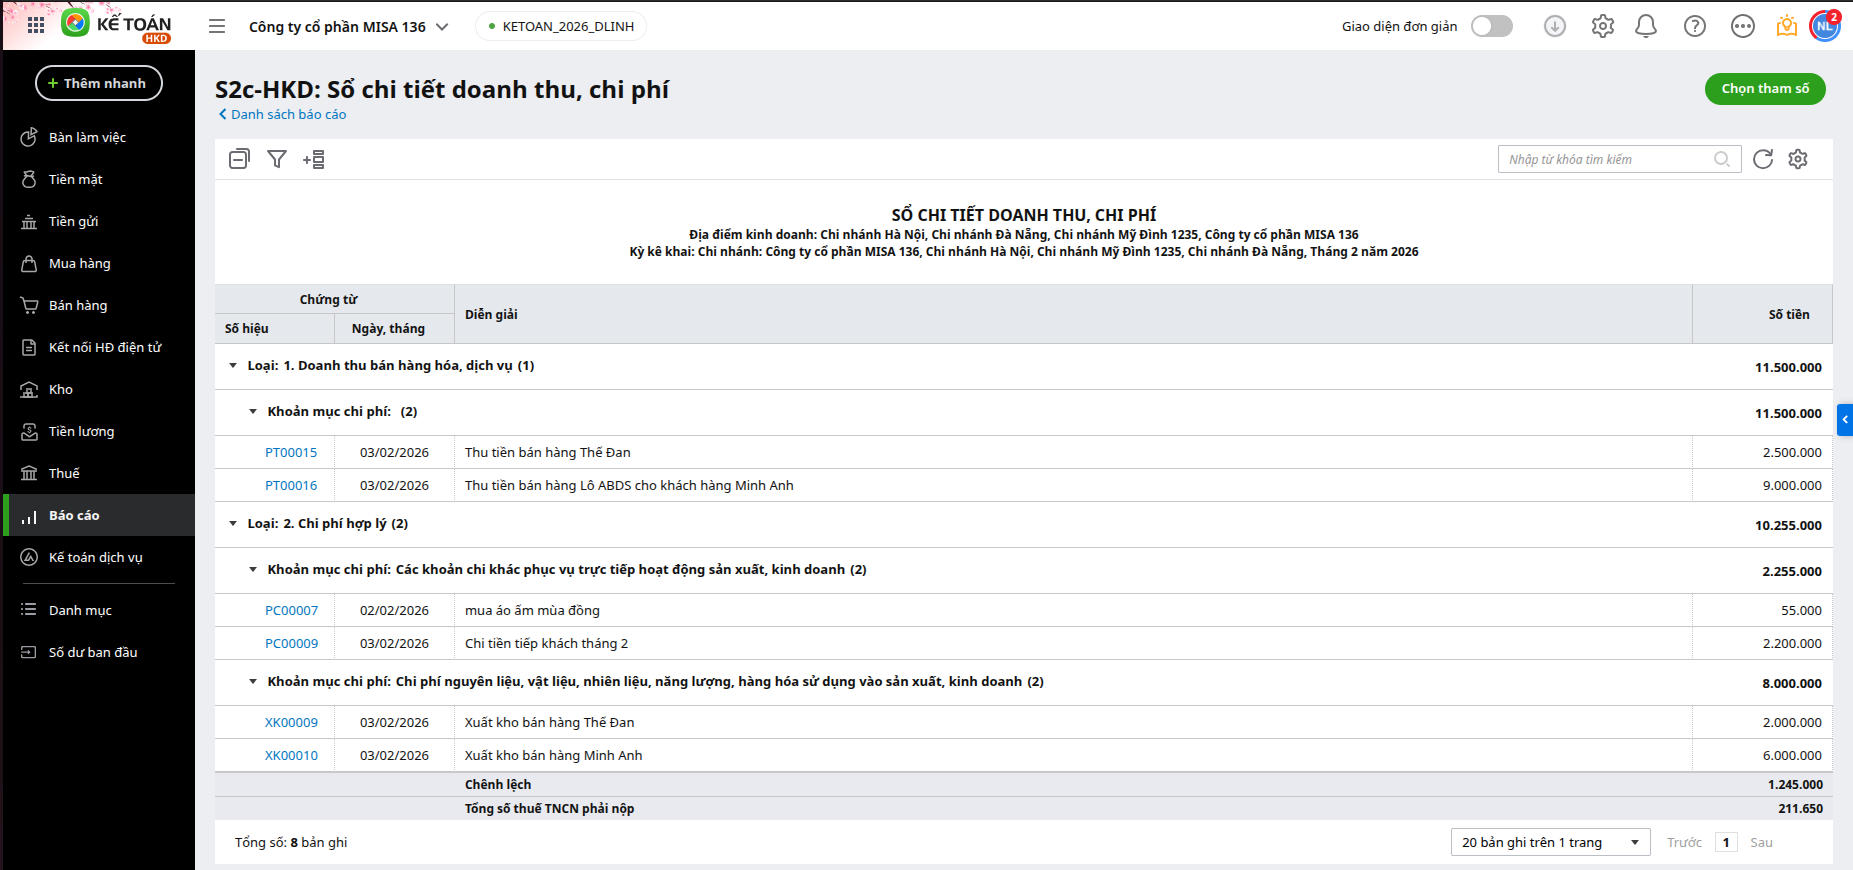Go to Tiền lương menu item

pyautogui.click(x=81, y=432)
